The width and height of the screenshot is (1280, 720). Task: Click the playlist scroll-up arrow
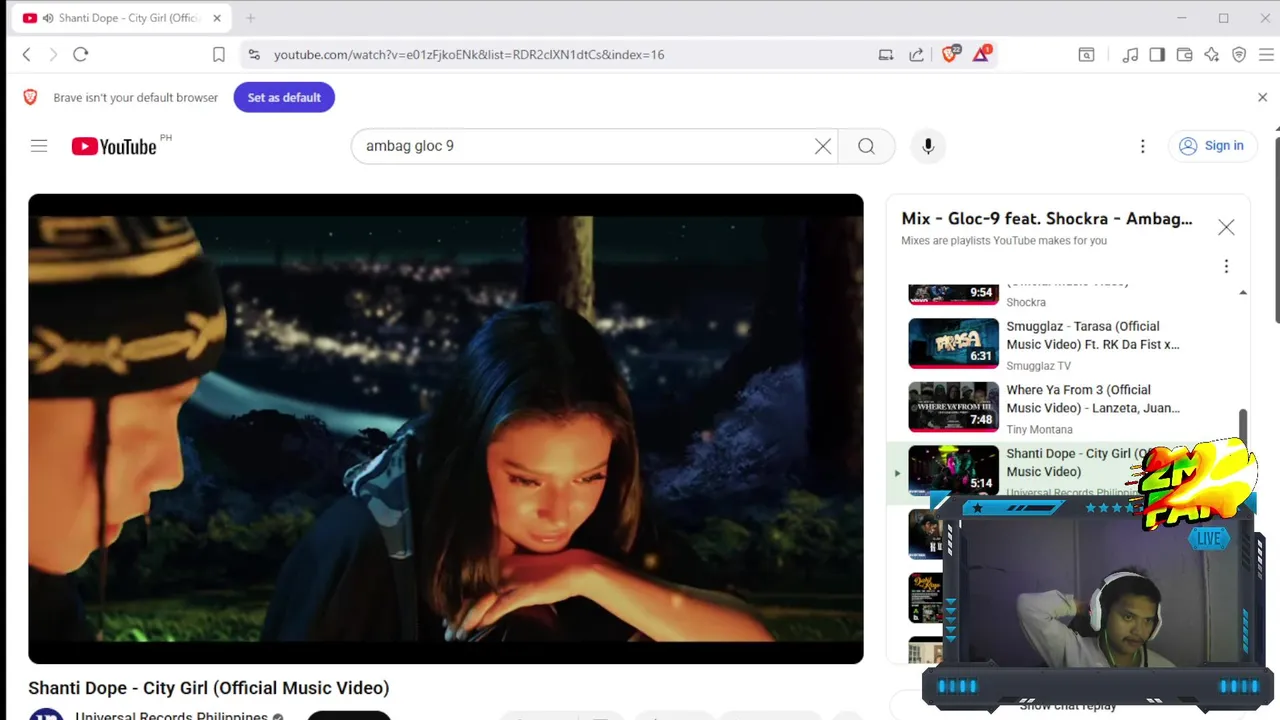(1243, 293)
